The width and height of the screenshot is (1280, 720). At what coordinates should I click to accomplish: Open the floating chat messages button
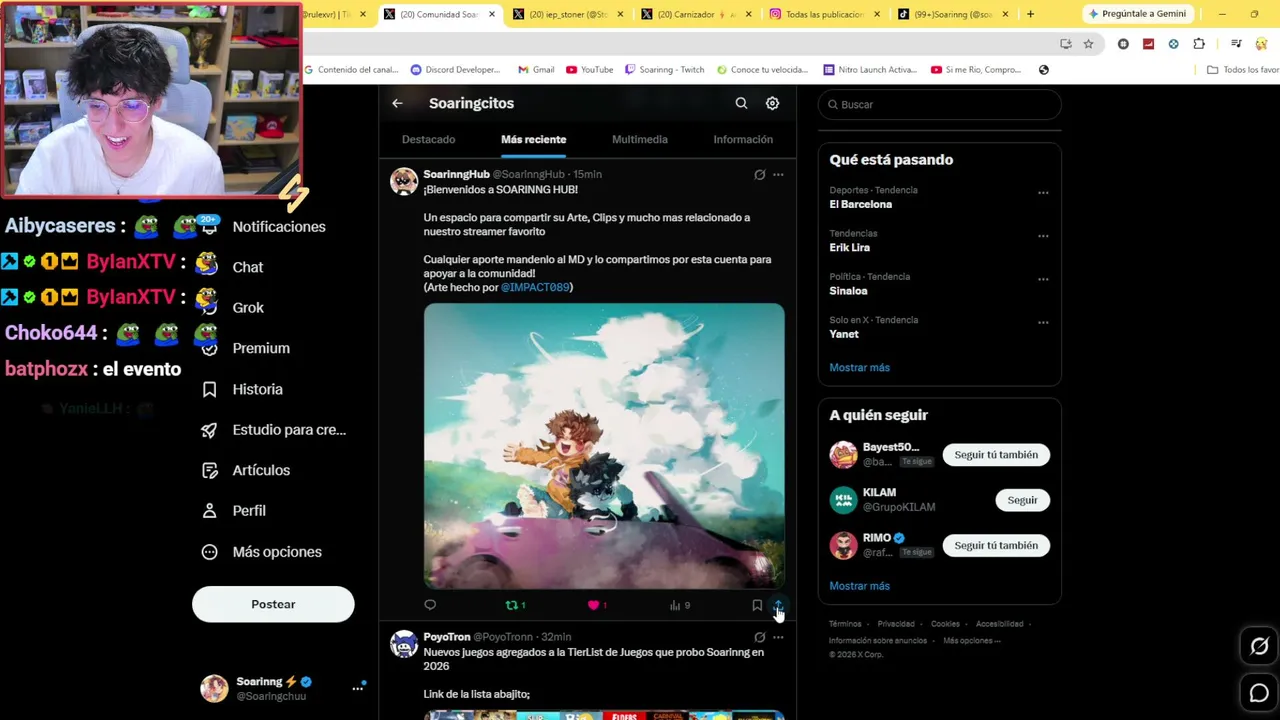click(x=1259, y=692)
